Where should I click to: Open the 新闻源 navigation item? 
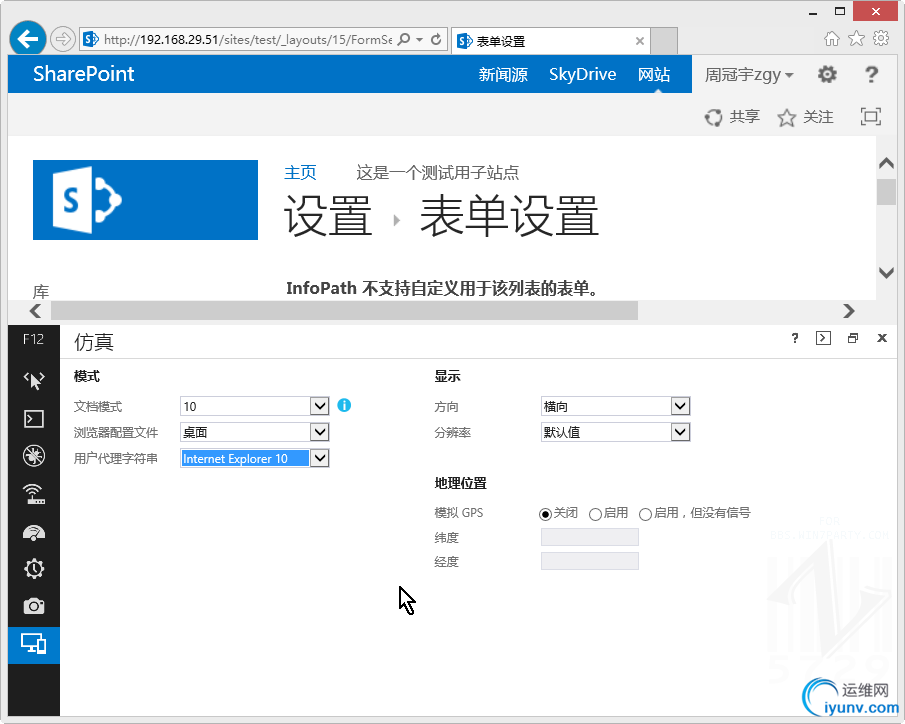click(x=503, y=74)
